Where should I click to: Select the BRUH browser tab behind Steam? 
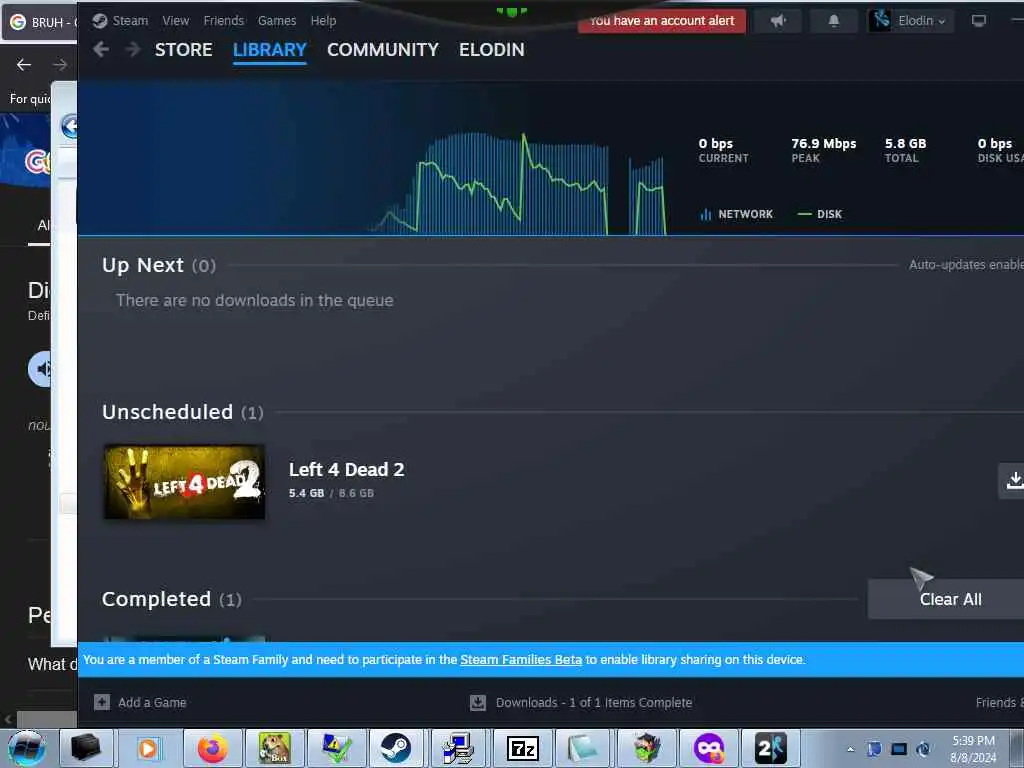pyautogui.click(x=39, y=22)
